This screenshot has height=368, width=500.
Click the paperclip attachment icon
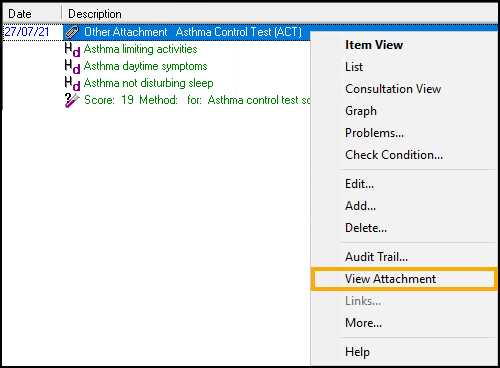coord(72,32)
